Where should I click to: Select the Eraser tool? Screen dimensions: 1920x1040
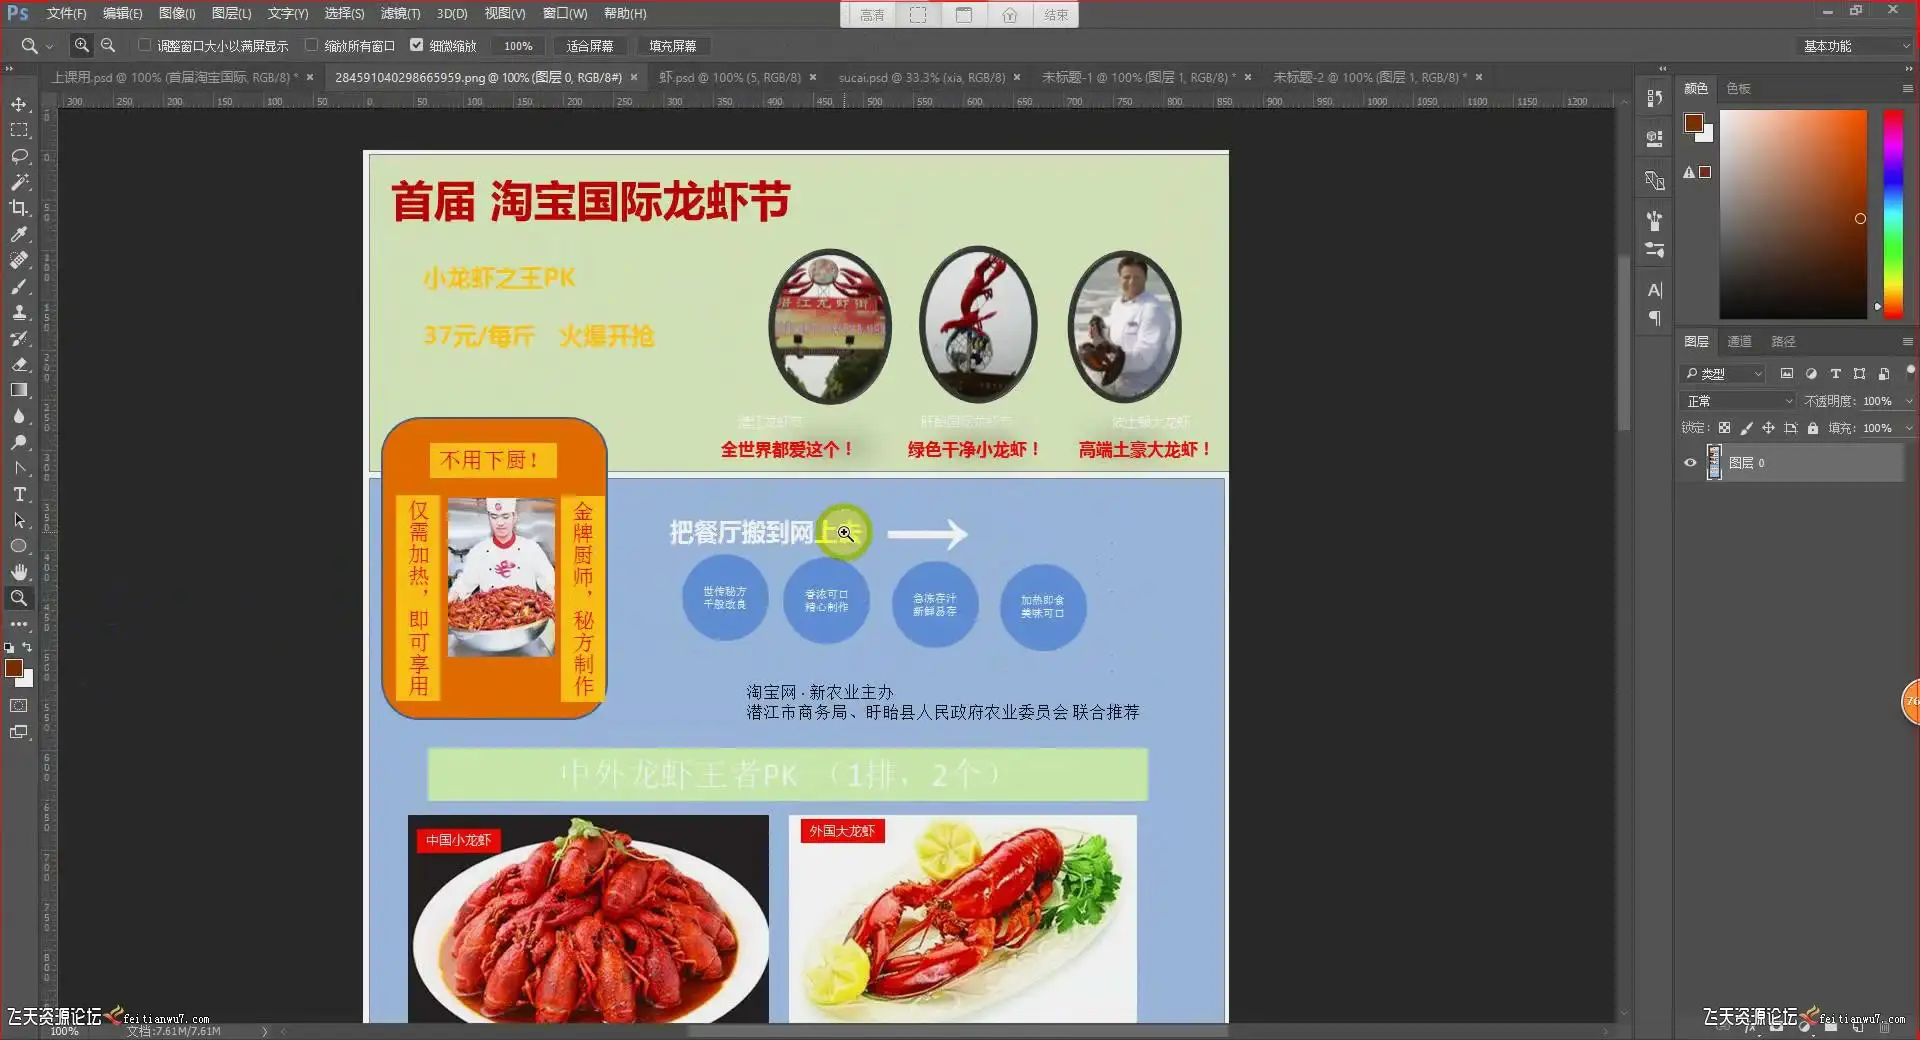19,365
